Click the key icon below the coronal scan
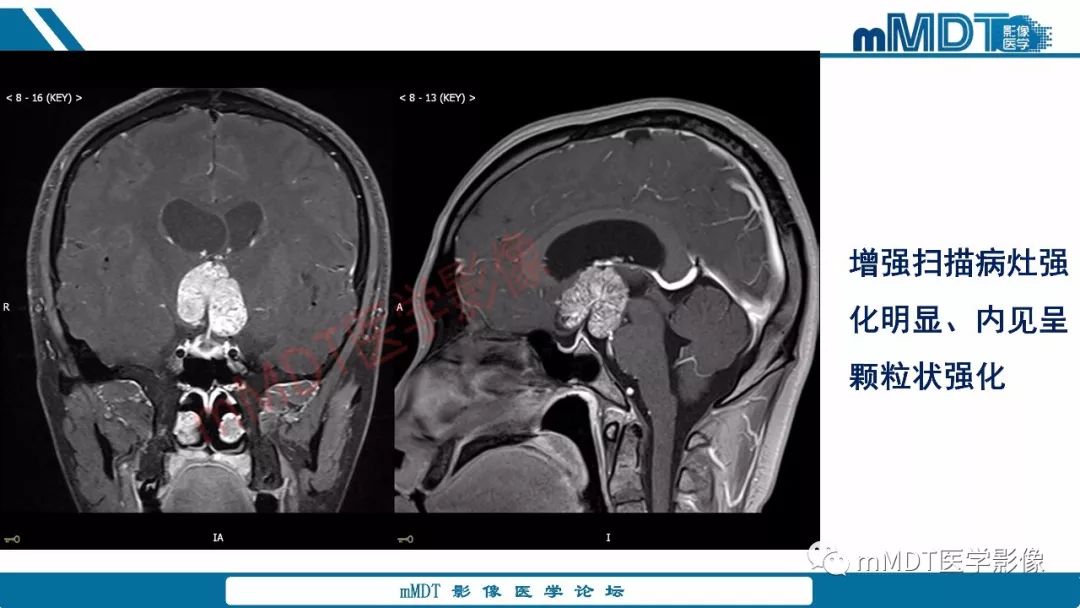This screenshot has width=1080, height=608. click(x=12, y=539)
